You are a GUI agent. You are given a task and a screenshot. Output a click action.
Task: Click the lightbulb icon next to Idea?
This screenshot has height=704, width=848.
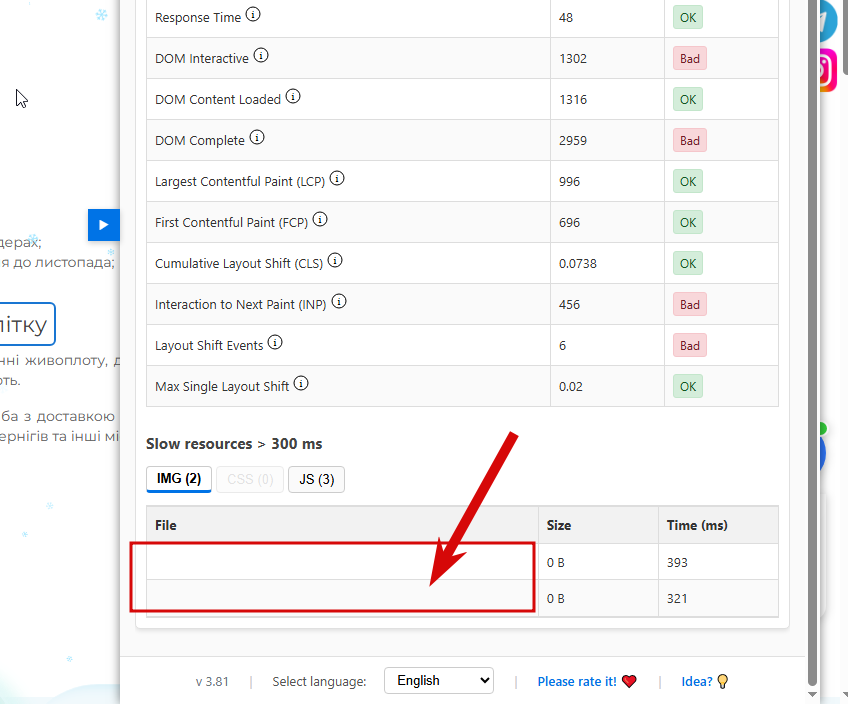(723, 681)
